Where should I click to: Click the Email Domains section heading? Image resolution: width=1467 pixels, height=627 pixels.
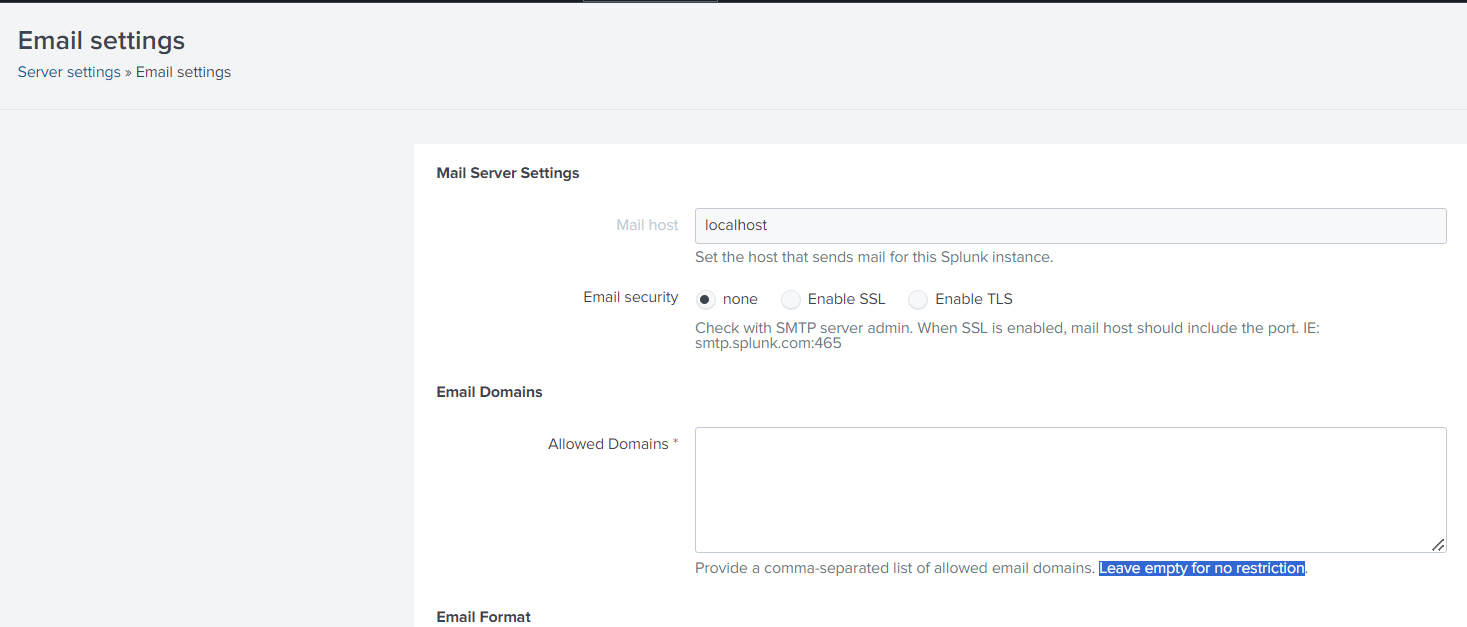tap(489, 392)
